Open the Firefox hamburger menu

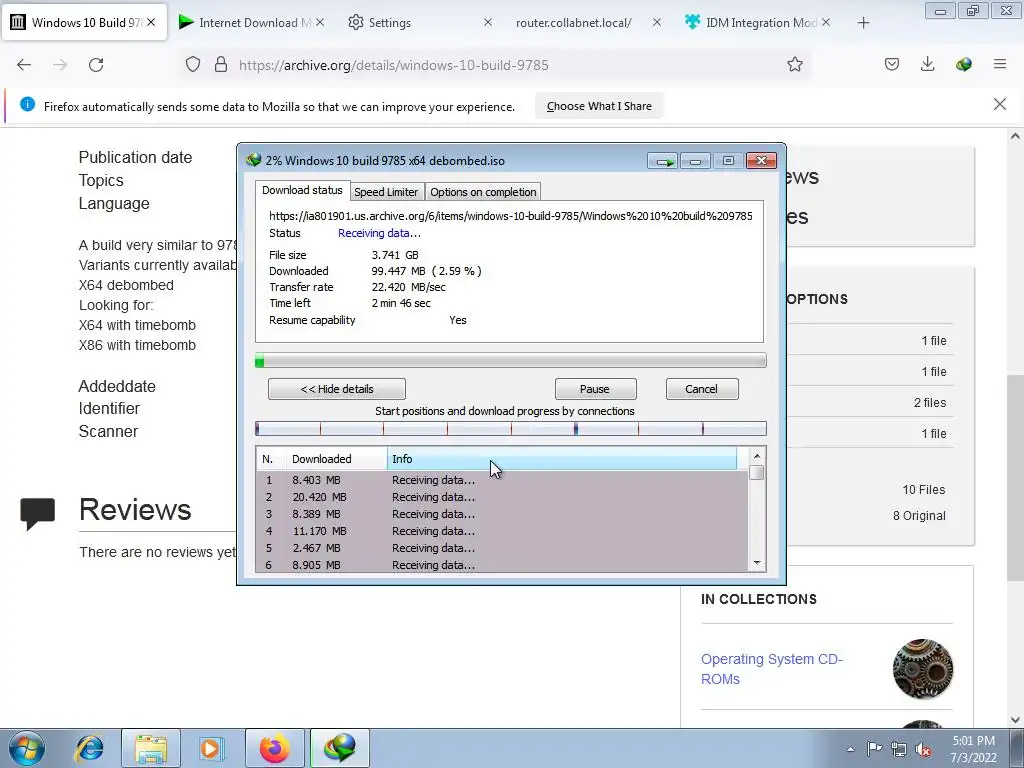[1000, 64]
